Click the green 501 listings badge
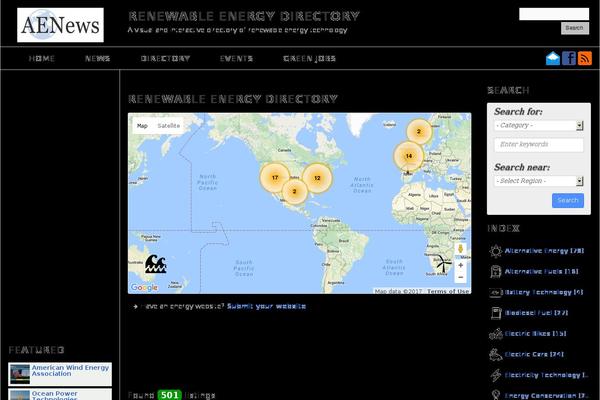The width and height of the screenshot is (600, 400). click(169, 395)
